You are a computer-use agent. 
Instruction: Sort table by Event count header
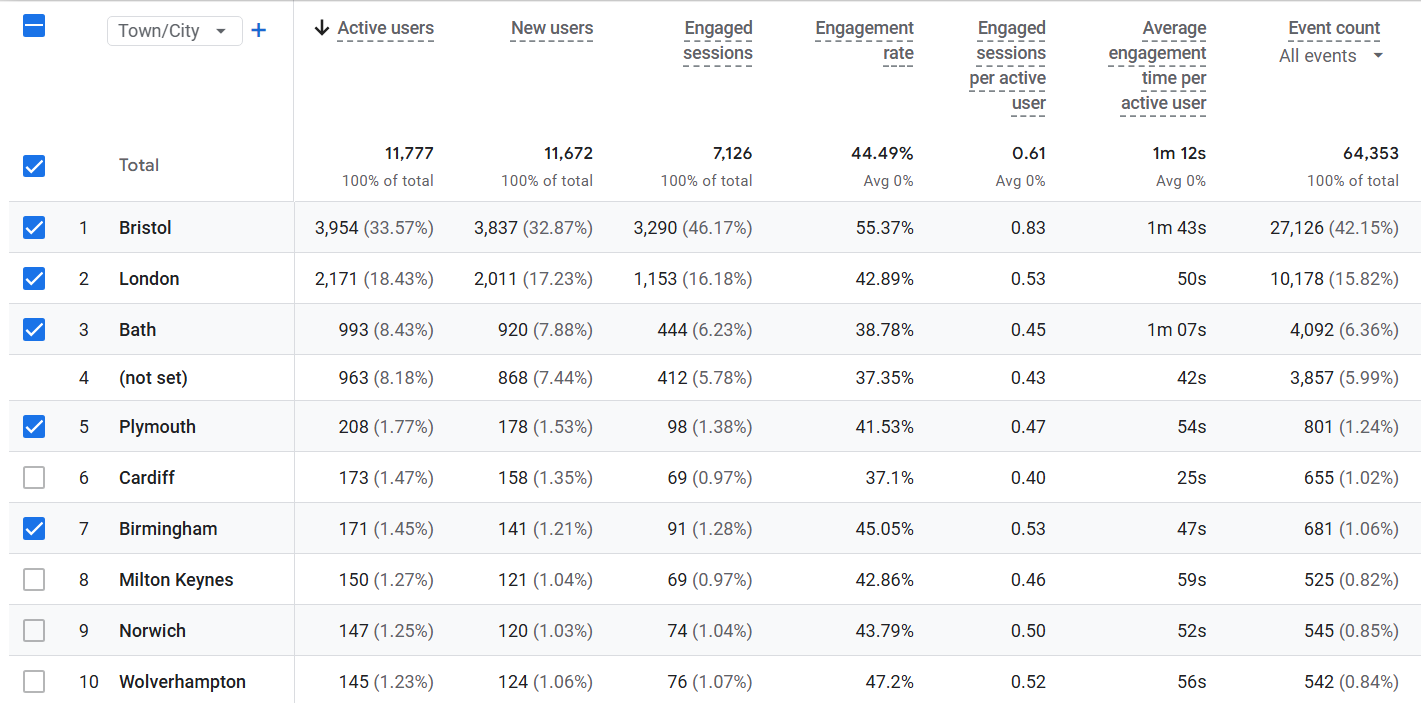pyautogui.click(x=1334, y=28)
